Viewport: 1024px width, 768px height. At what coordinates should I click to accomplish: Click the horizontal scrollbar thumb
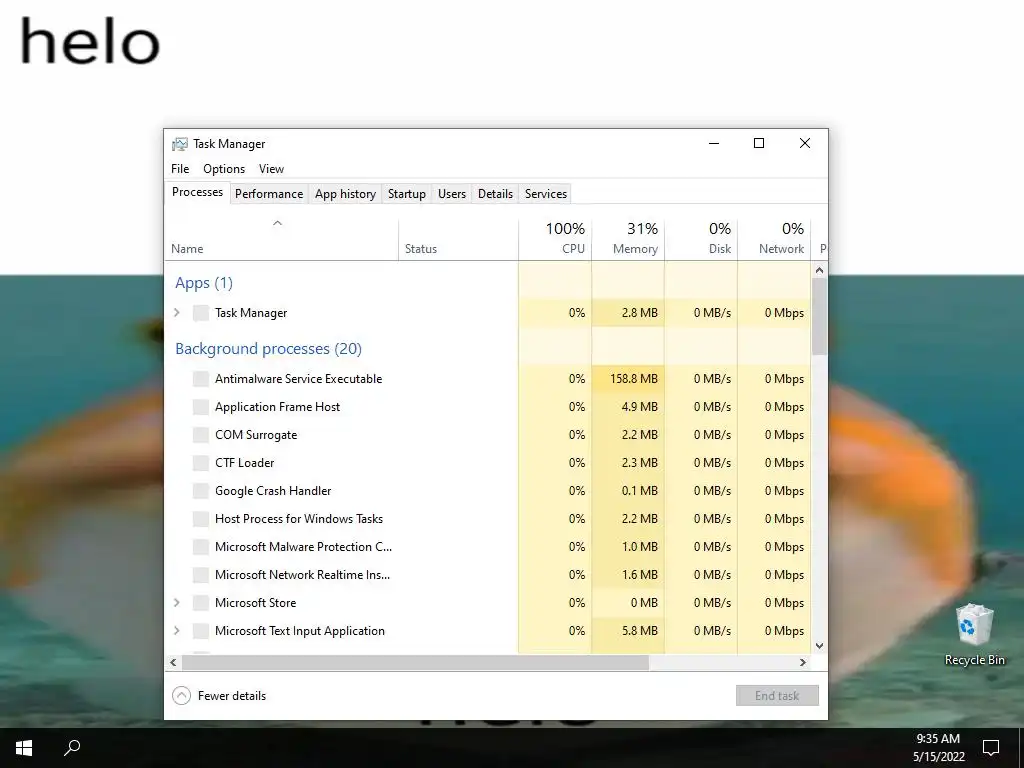(x=415, y=662)
